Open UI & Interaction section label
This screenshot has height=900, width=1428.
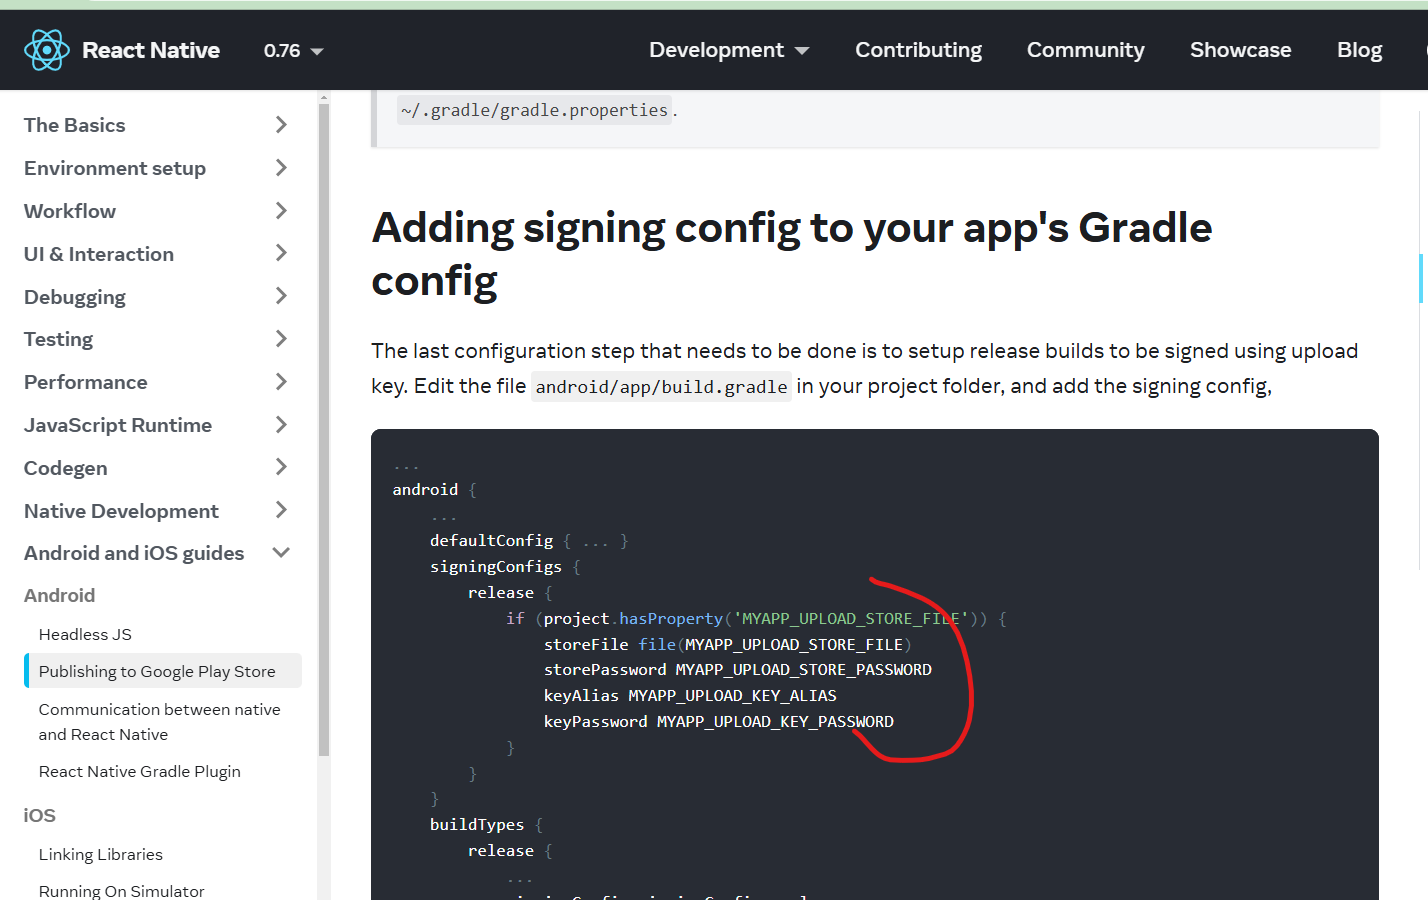(x=99, y=254)
